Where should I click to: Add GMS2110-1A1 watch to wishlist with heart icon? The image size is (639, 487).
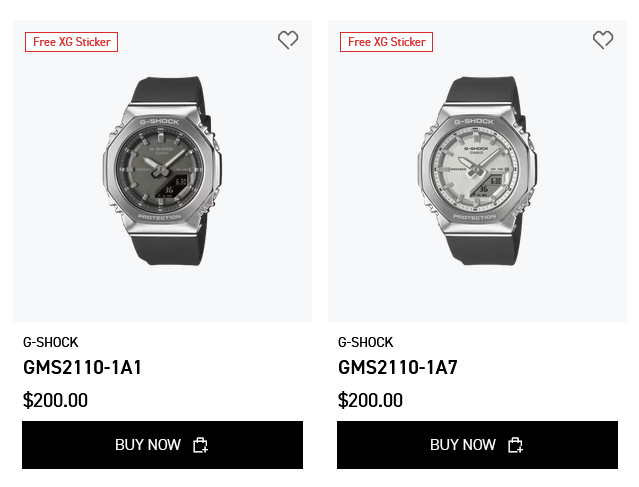pos(288,40)
